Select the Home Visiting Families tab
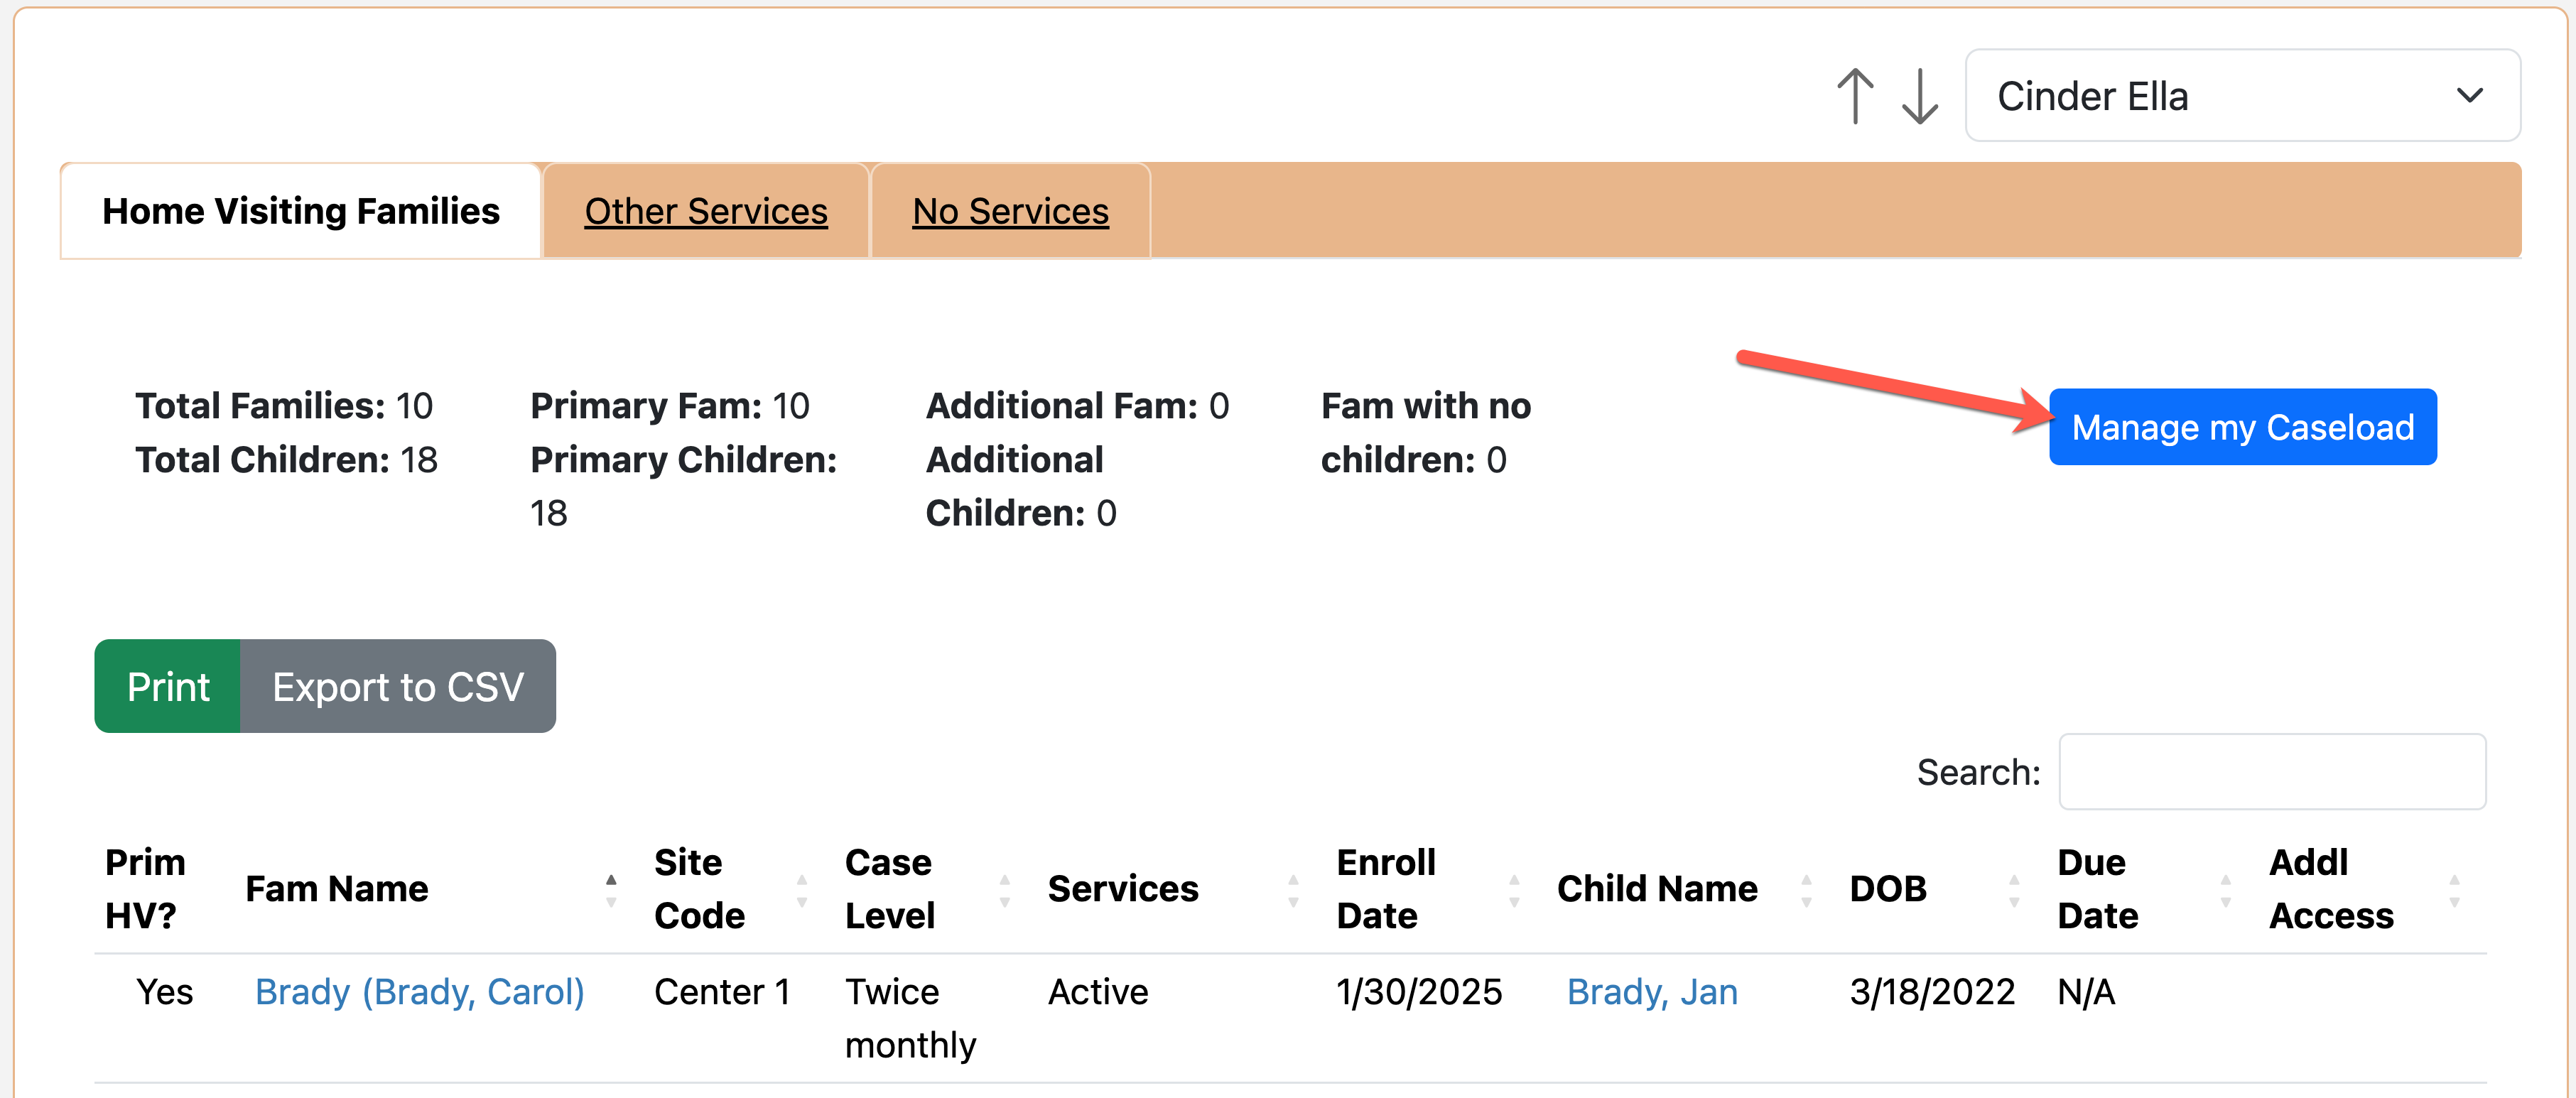This screenshot has width=2576, height=1098. pos(301,211)
